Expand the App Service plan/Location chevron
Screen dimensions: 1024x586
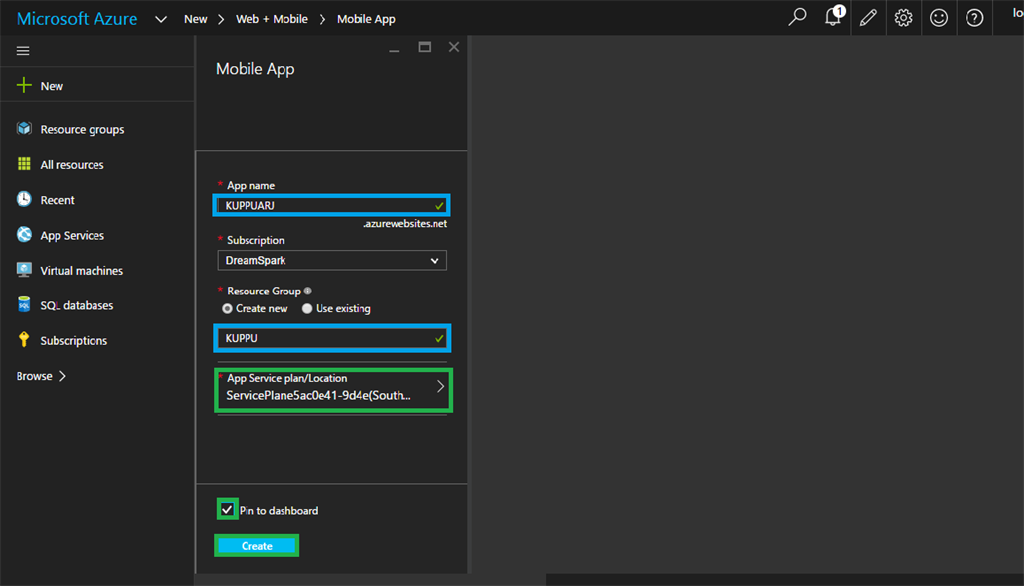pyautogui.click(x=440, y=387)
